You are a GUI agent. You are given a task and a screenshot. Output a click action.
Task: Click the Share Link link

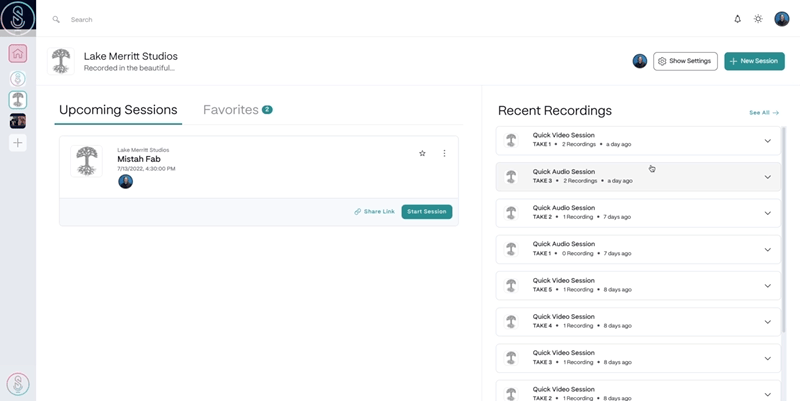[374, 212]
